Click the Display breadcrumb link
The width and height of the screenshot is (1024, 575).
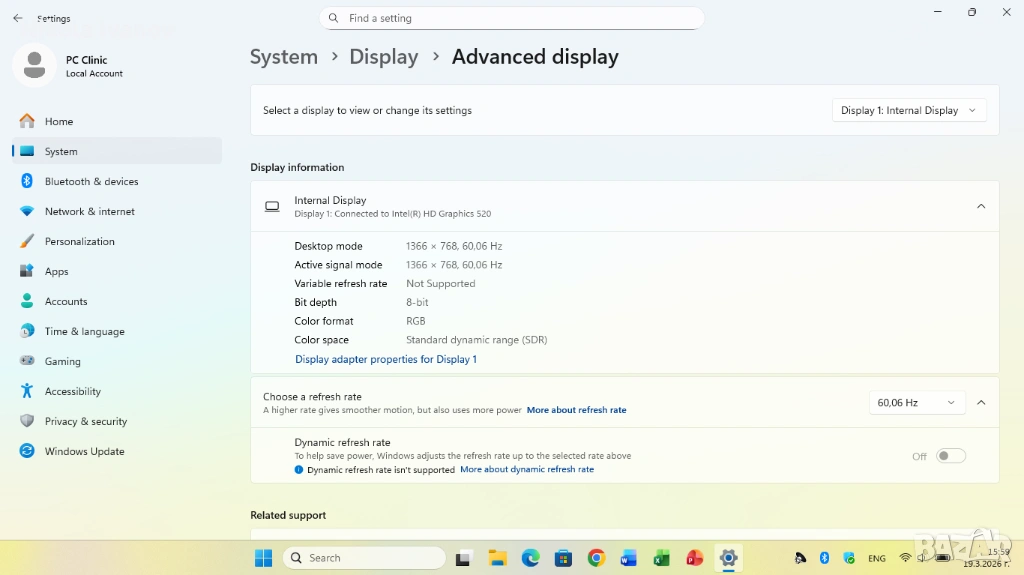click(x=383, y=57)
